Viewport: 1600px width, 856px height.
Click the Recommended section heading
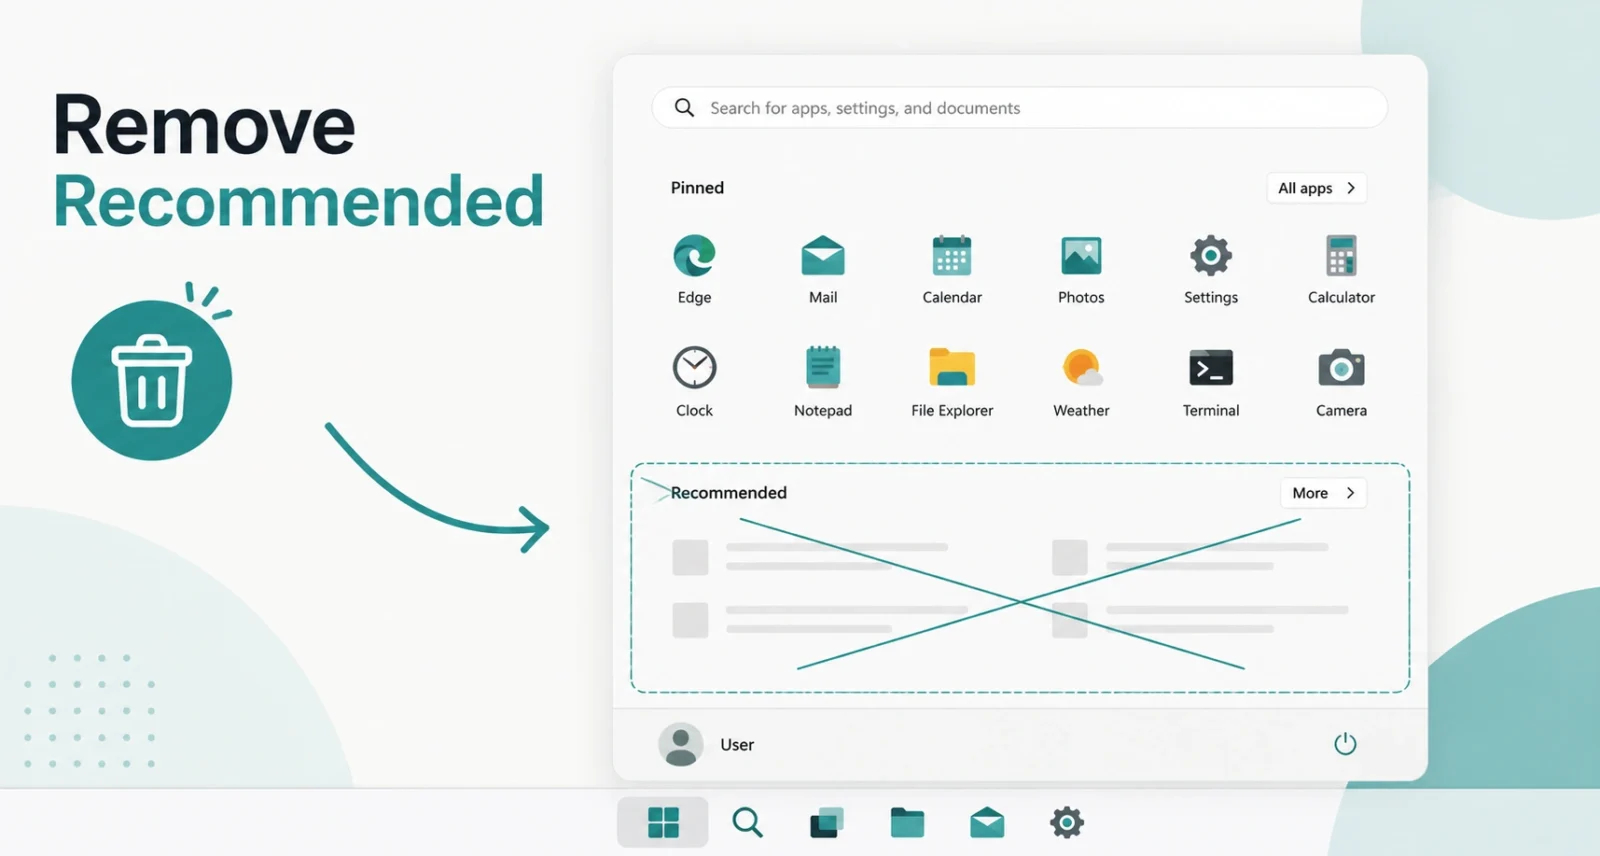coord(729,493)
